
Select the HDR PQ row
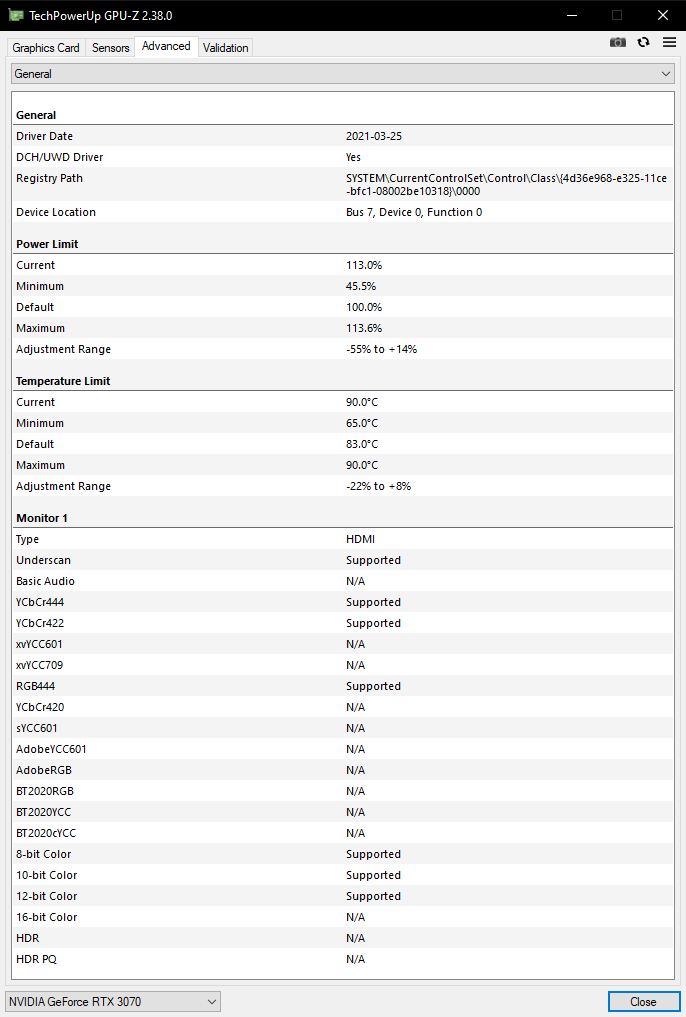tap(342, 959)
